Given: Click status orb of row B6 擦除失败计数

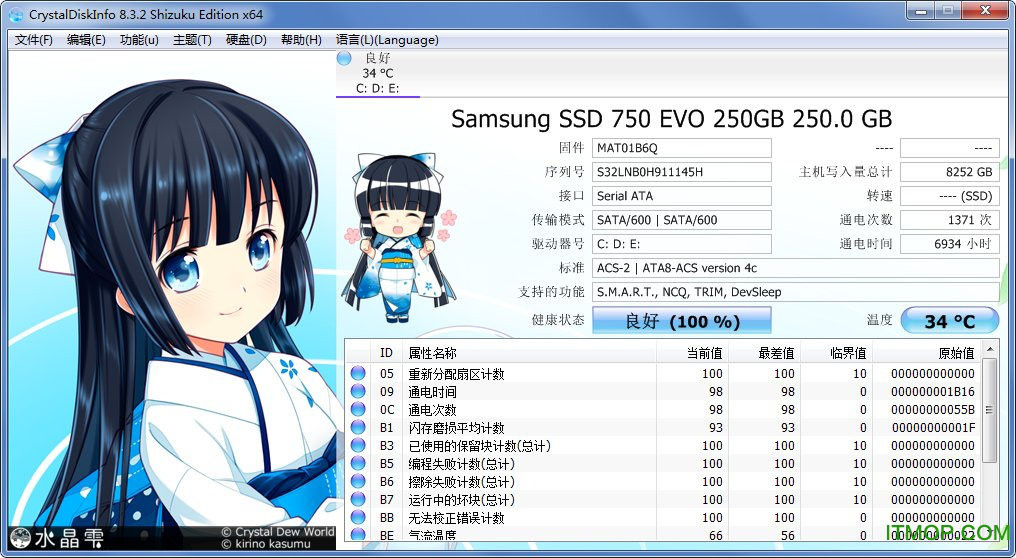Looking at the screenshot, I should 358,482.
